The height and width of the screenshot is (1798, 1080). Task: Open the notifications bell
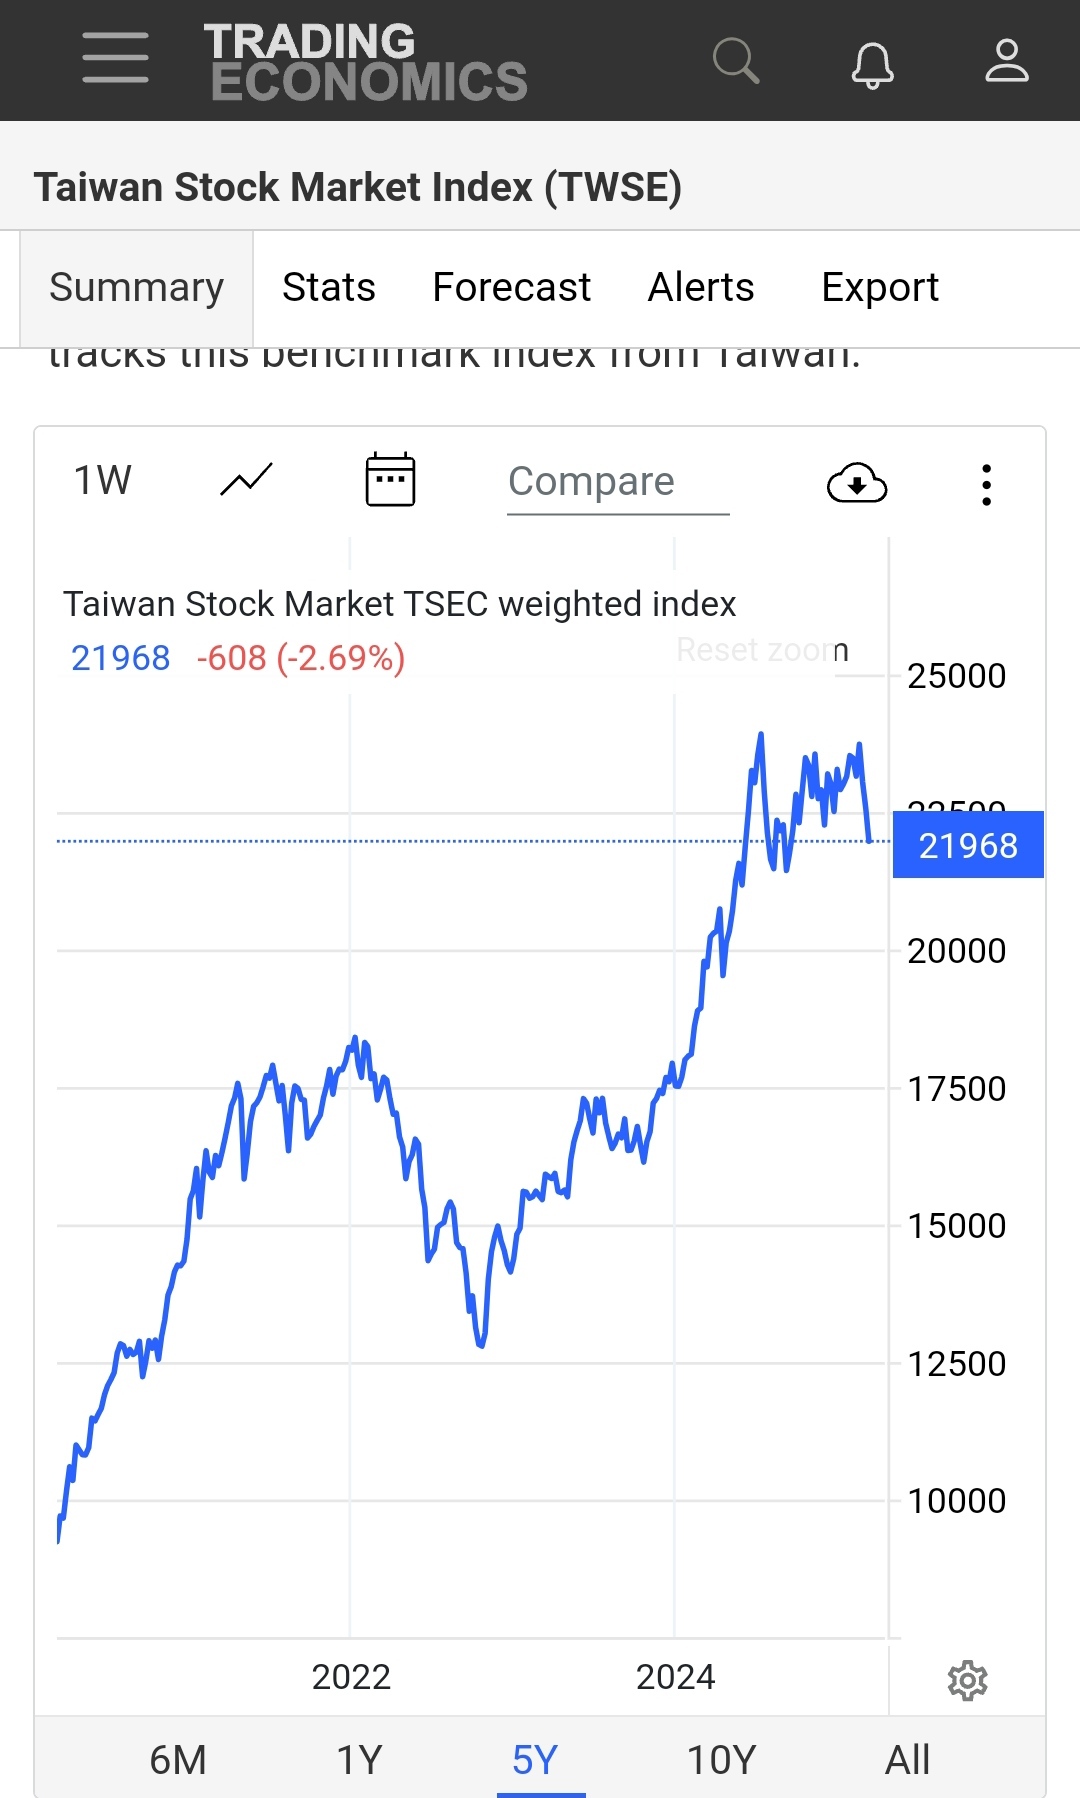[x=872, y=64]
